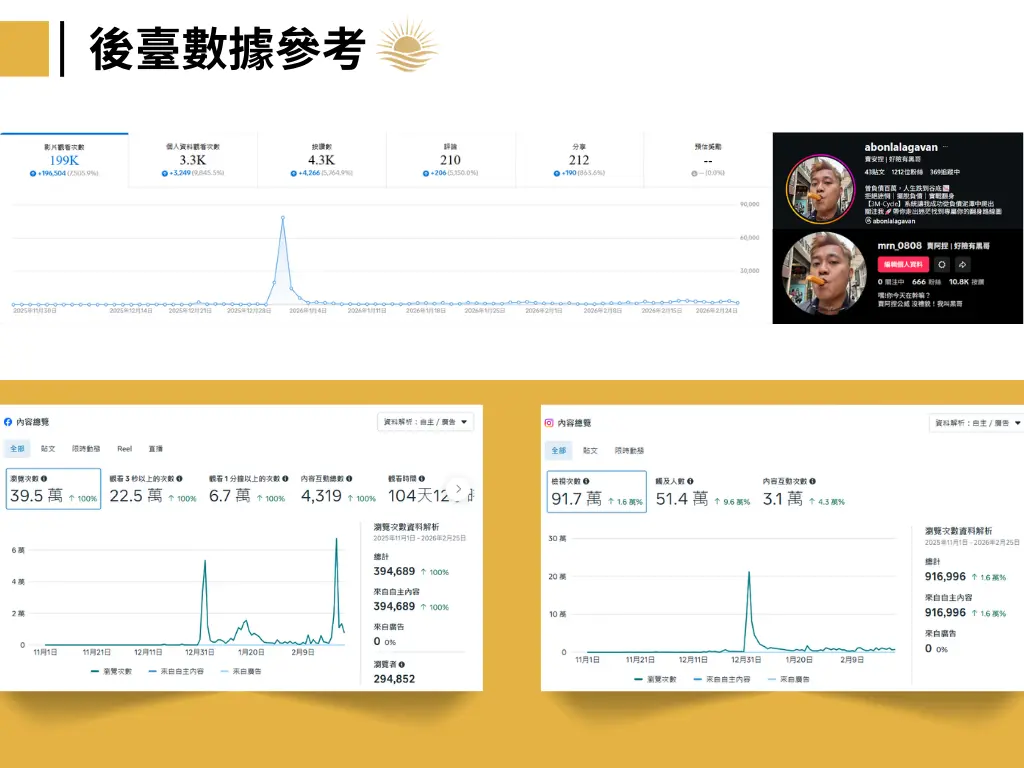Click the red 編輯個人資料 button

pos(902,264)
